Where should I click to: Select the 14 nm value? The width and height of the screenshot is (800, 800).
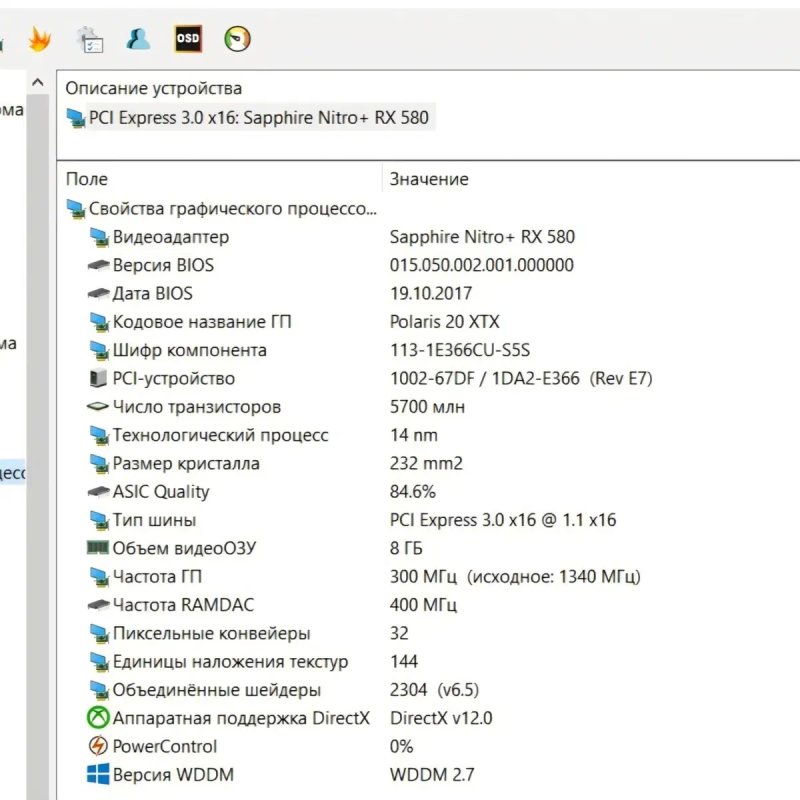coord(414,435)
